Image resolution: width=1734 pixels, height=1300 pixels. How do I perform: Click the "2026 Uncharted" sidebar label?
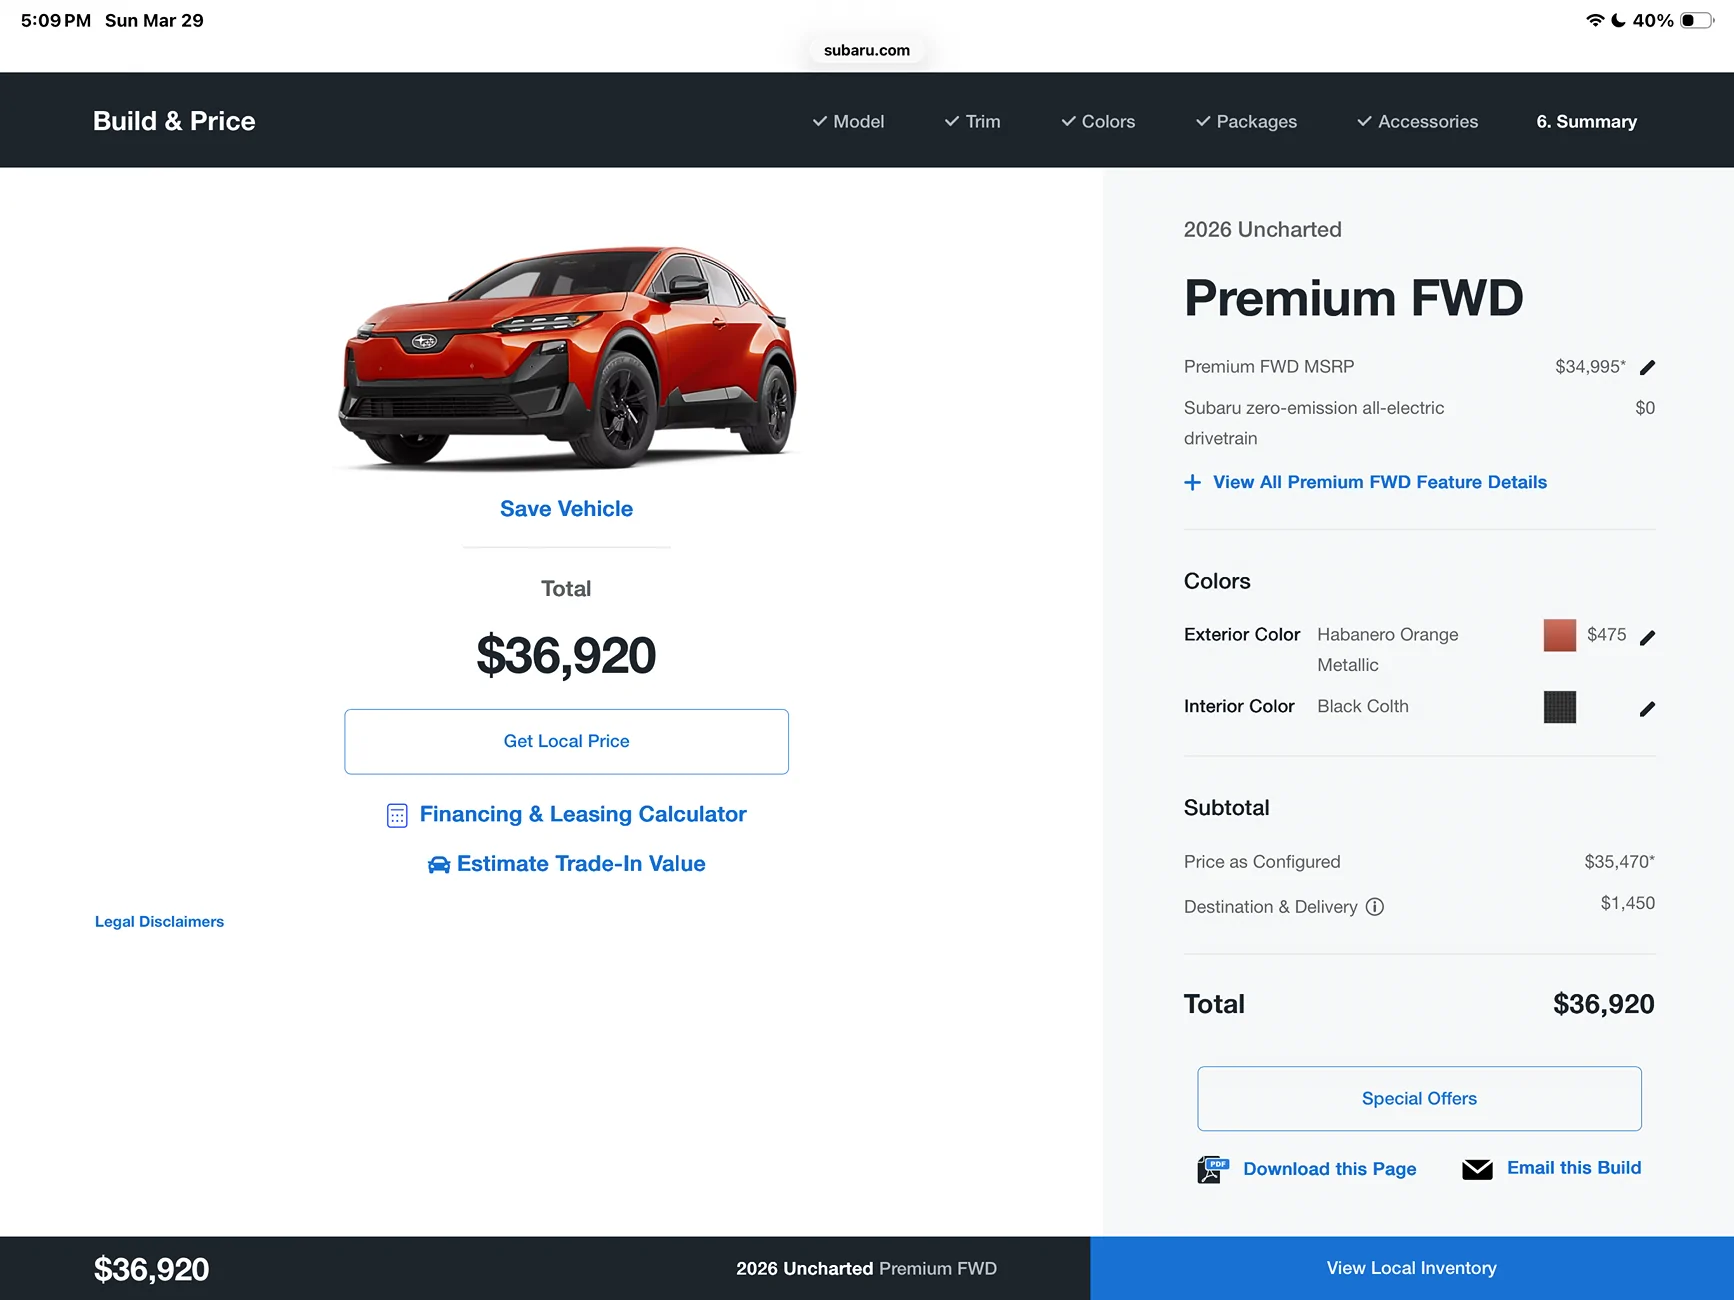(x=1263, y=230)
